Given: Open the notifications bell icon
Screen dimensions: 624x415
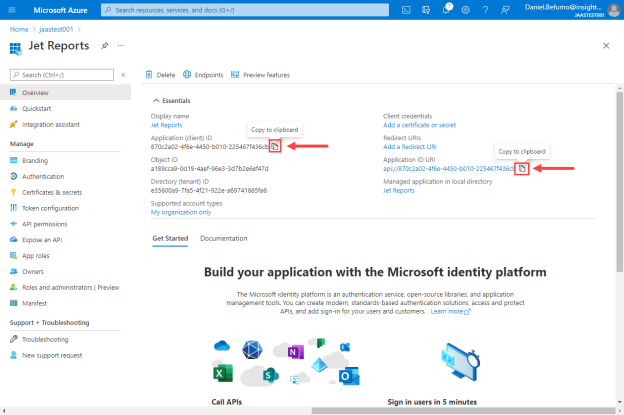Looking at the screenshot, I should [446, 10].
